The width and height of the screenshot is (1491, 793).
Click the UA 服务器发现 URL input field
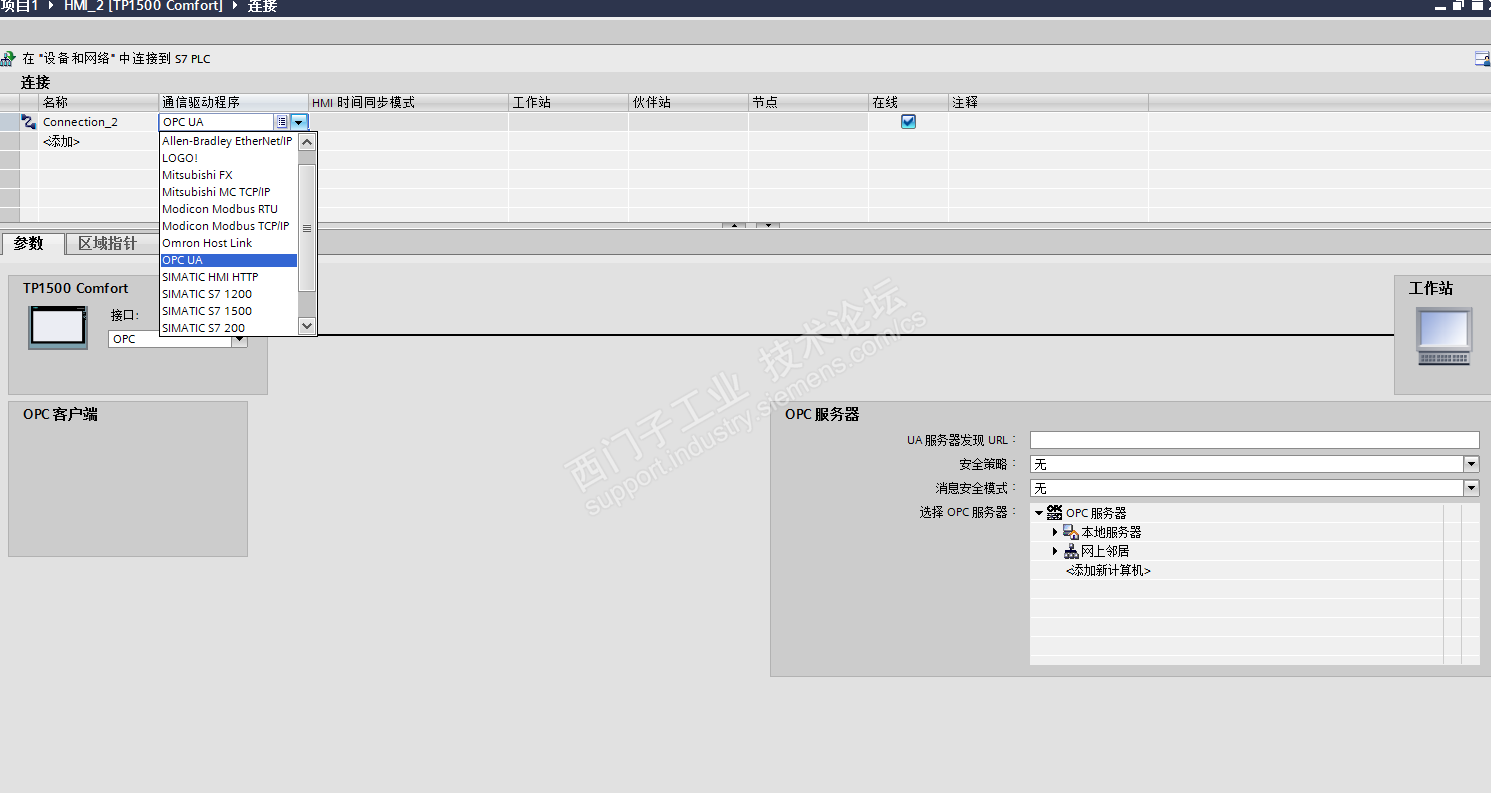(1254, 440)
